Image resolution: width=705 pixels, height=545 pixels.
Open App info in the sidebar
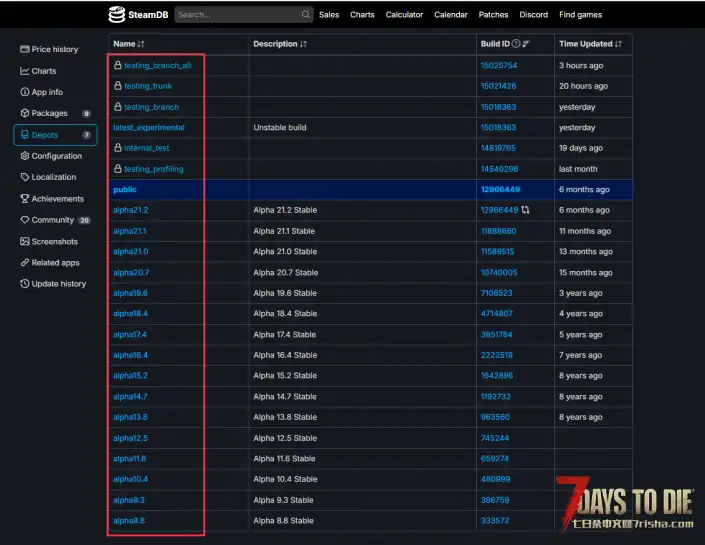click(41, 92)
